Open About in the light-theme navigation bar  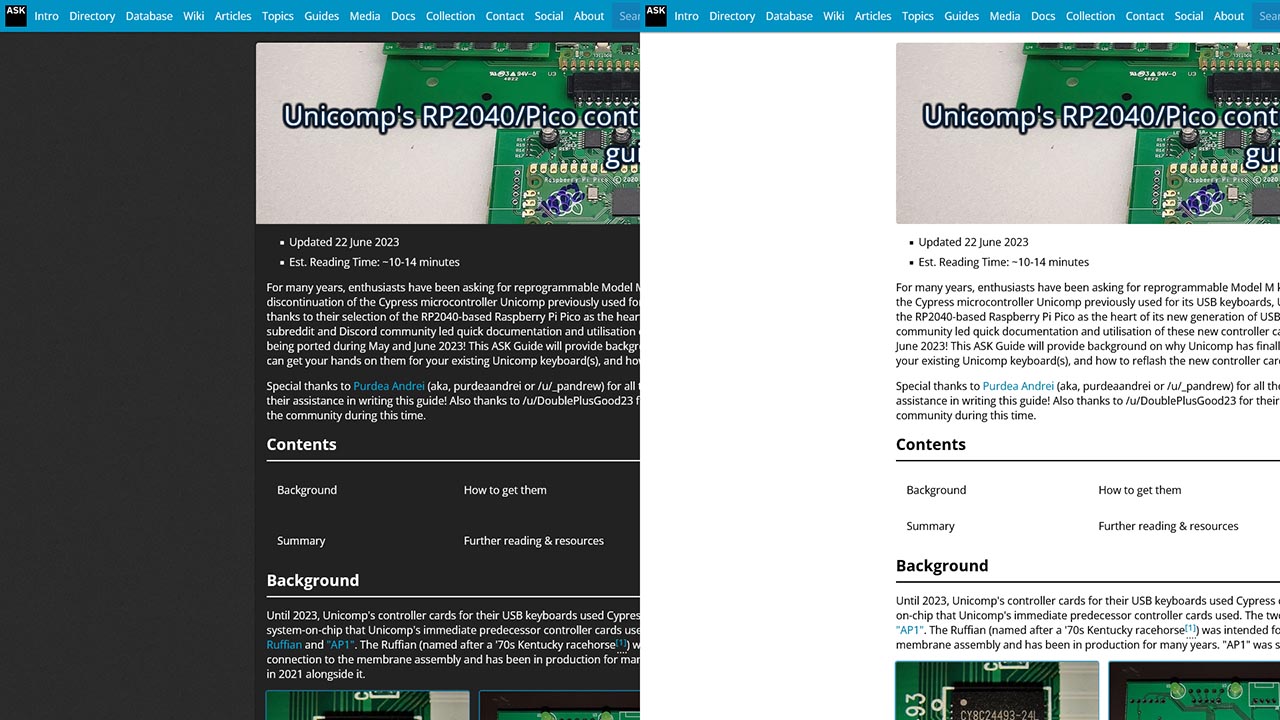point(1229,16)
